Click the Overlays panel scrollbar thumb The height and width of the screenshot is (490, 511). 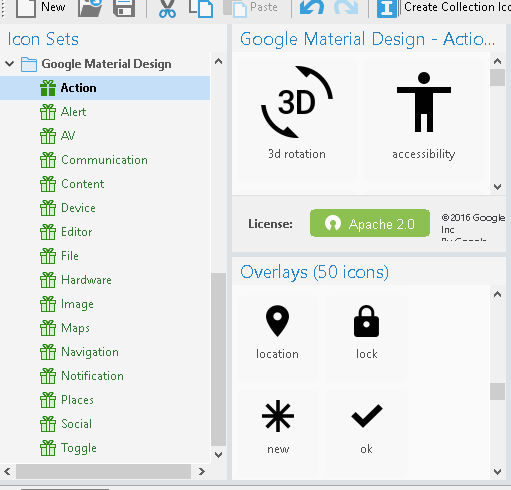point(498,391)
